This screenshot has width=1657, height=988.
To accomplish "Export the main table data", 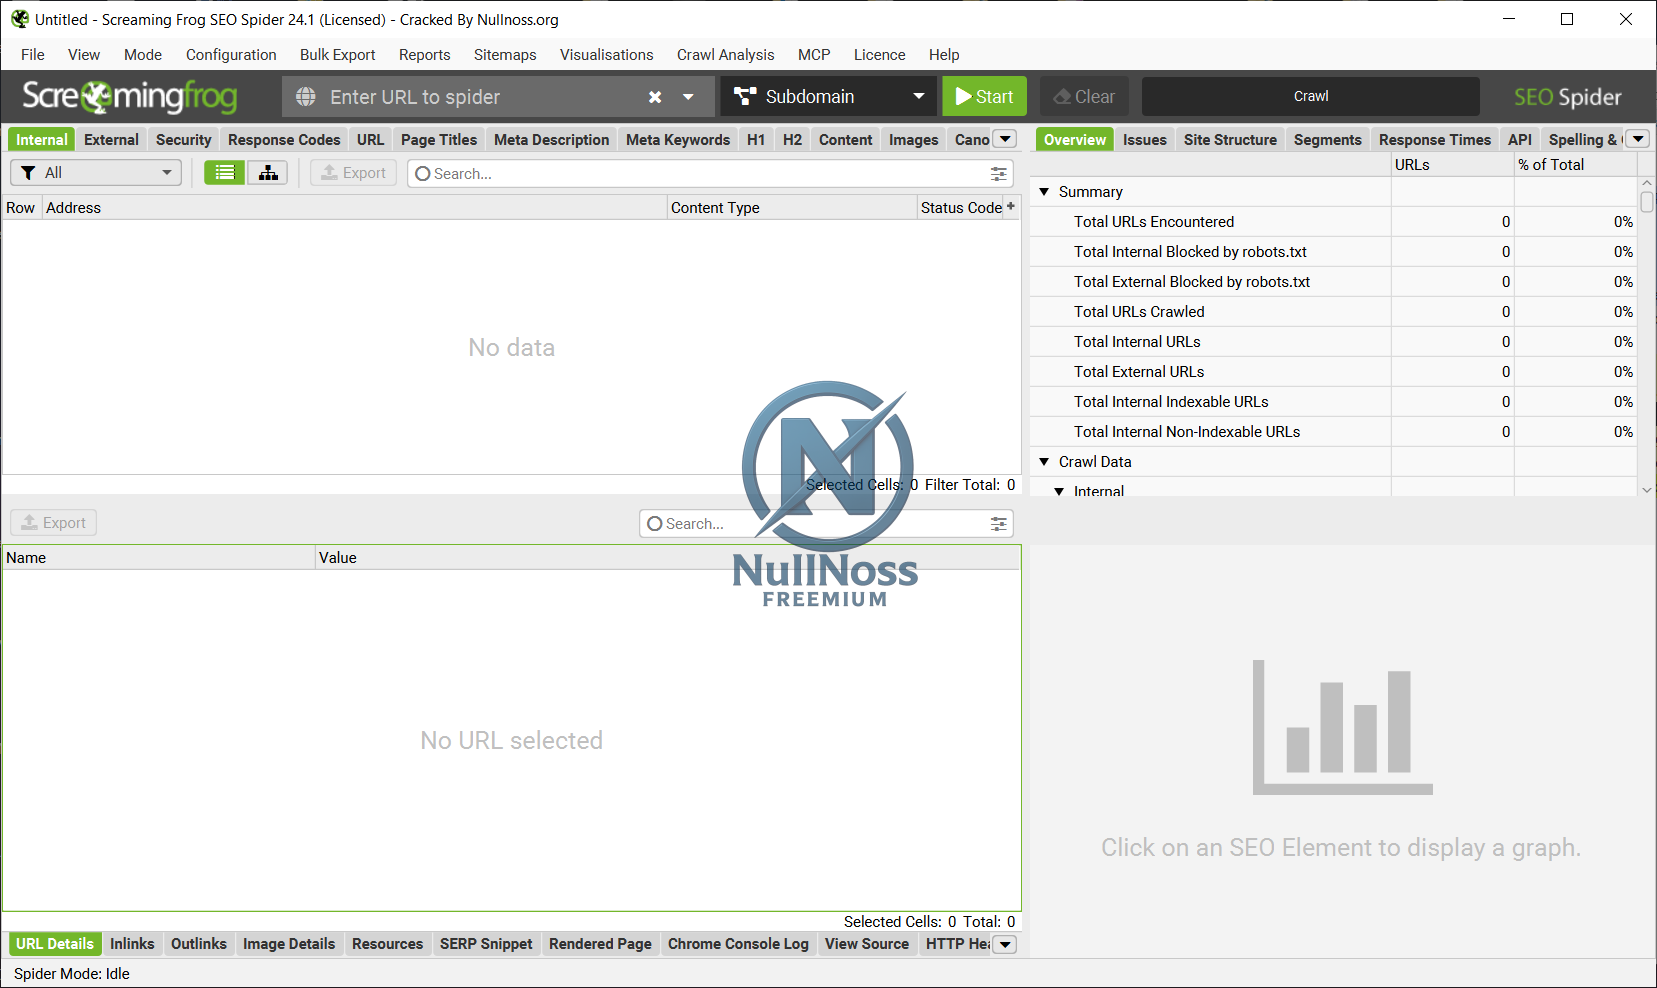I will [353, 173].
